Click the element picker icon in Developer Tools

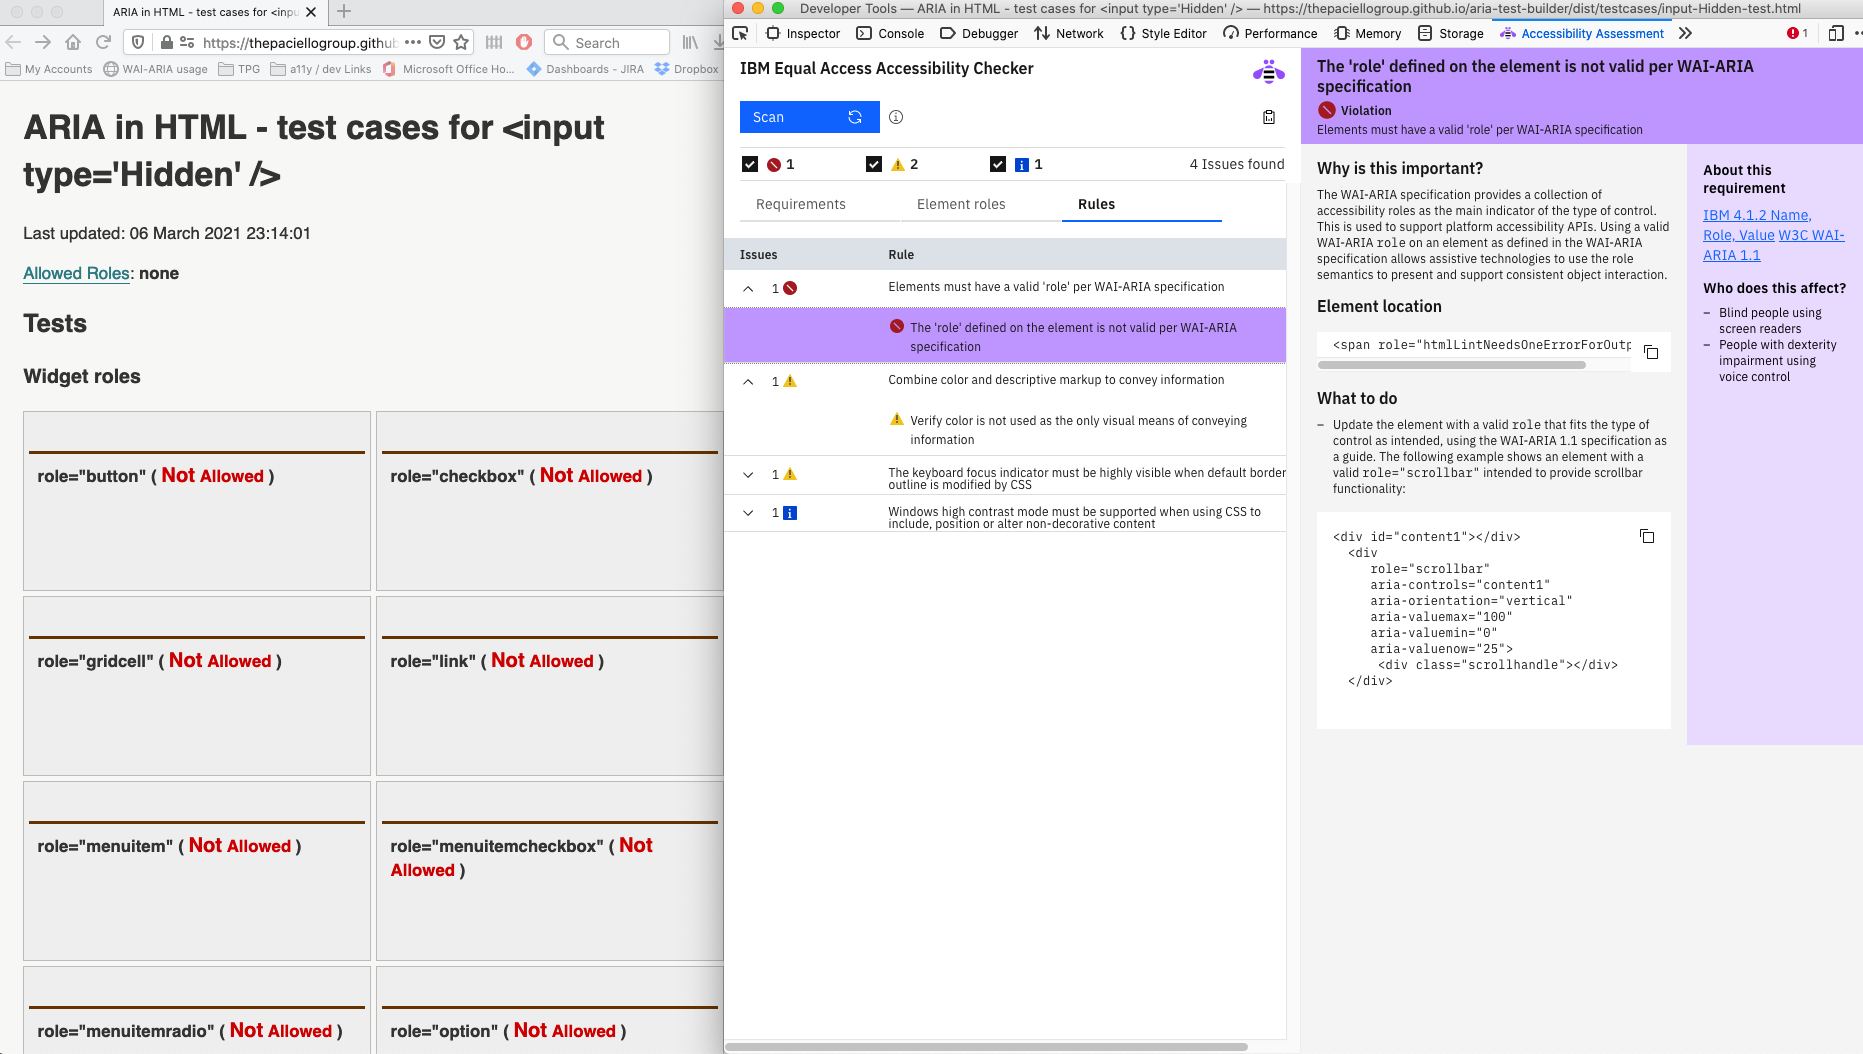tap(739, 33)
